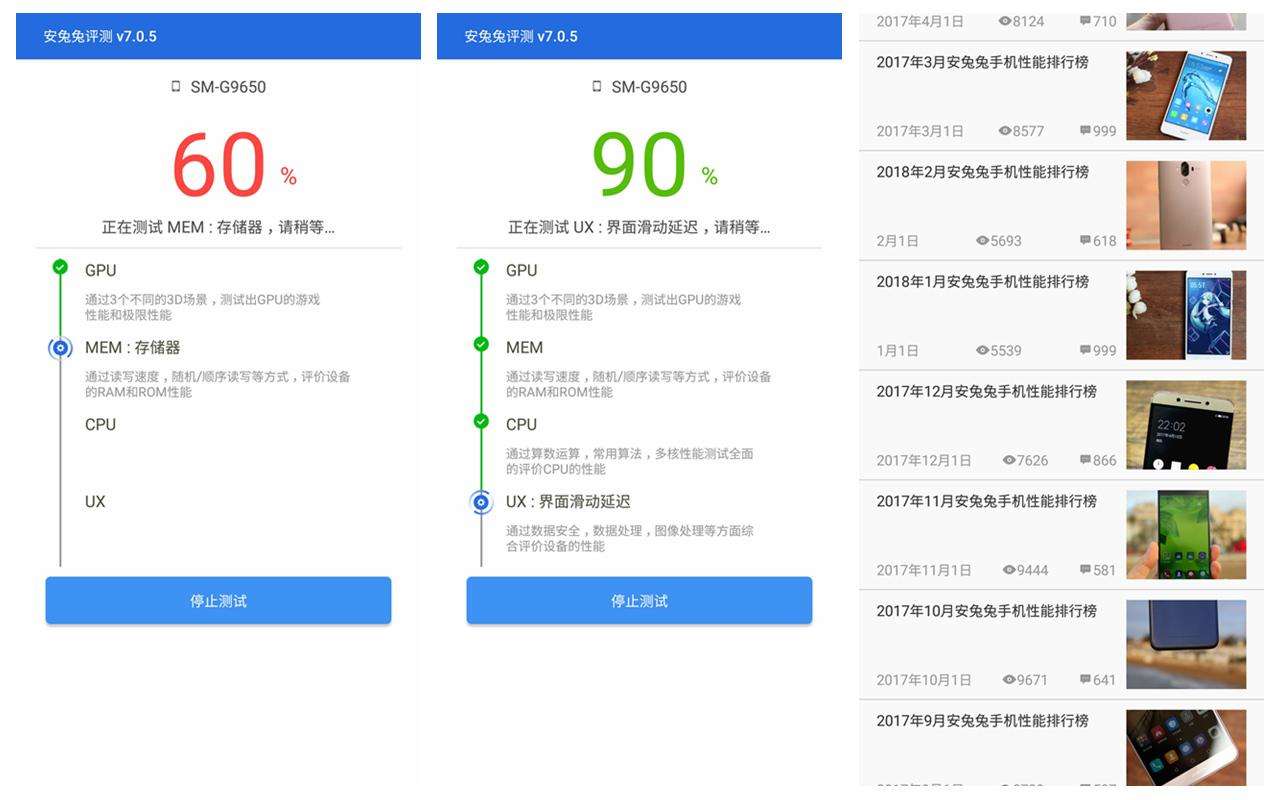Click thumbnail of March 2017 ranking article

click(1186, 96)
